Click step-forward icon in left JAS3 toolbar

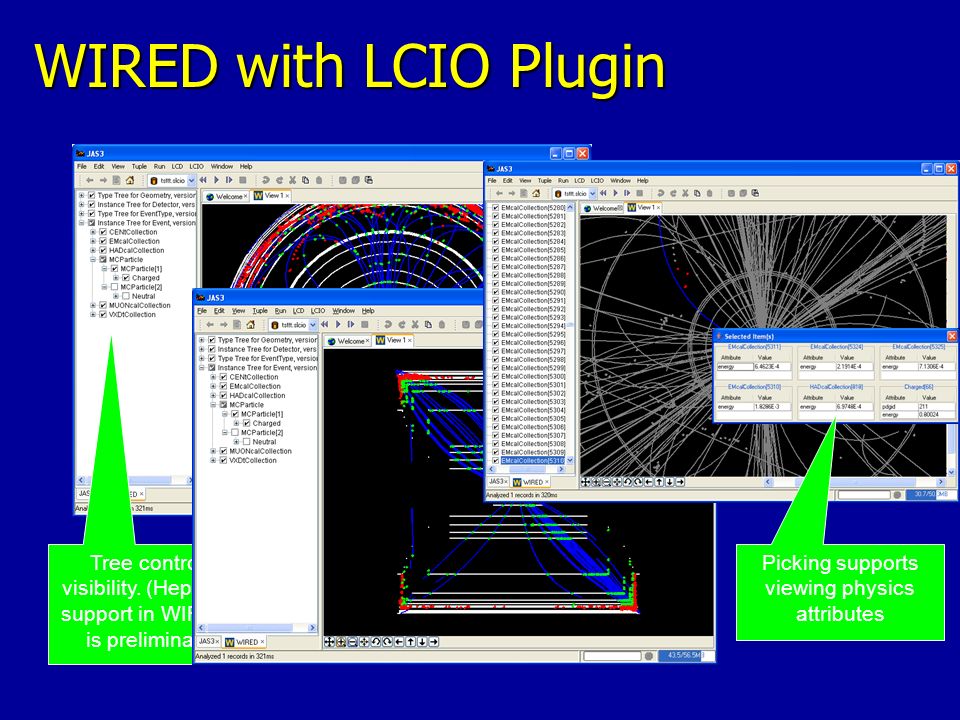click(229, 180)
